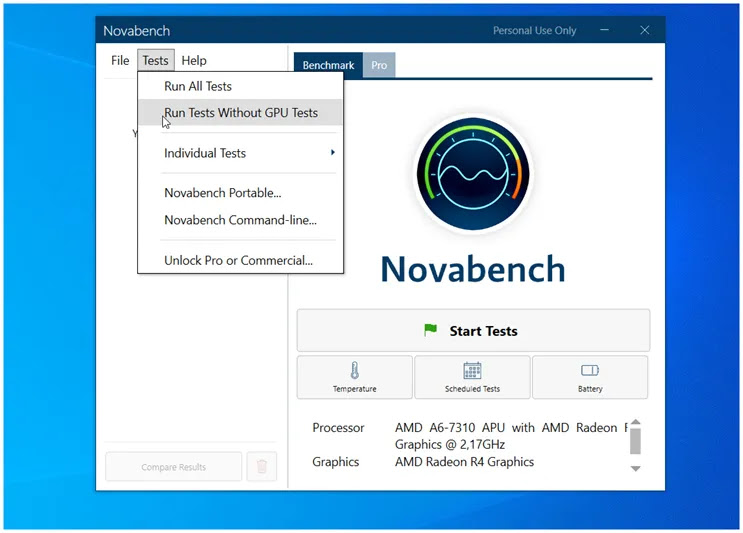This screenshot has height=533, width=743.
Task: Click the Graphics label
Action: click(335, 462)
